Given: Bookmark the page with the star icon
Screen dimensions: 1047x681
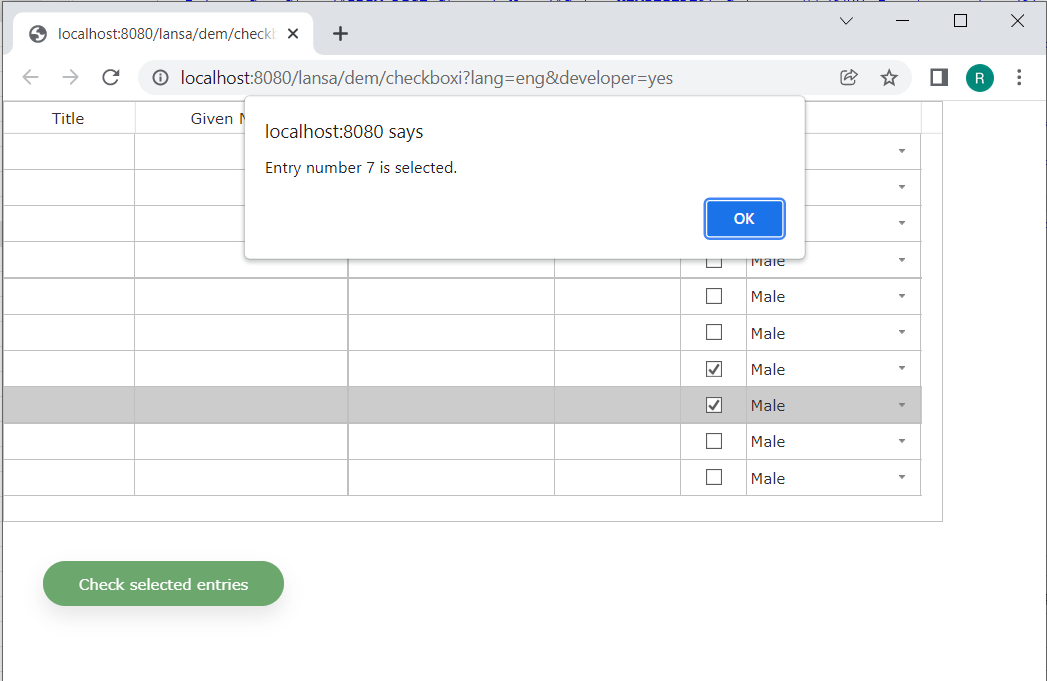Looking at the screenshot, I should (889, 77).
